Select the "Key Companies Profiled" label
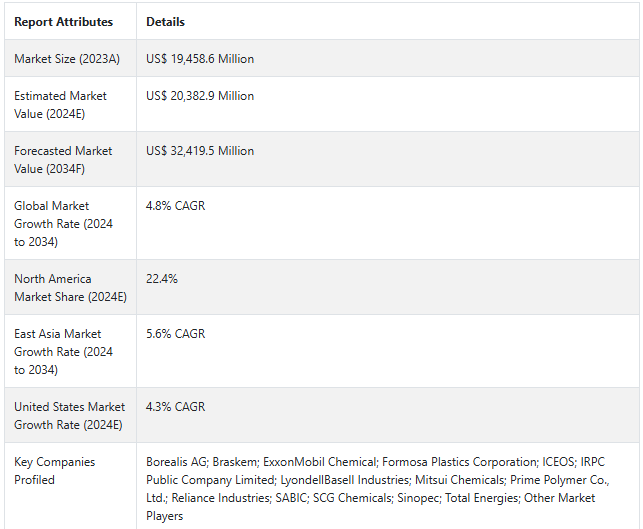643x529 pixels. click(x=55, y=471)
